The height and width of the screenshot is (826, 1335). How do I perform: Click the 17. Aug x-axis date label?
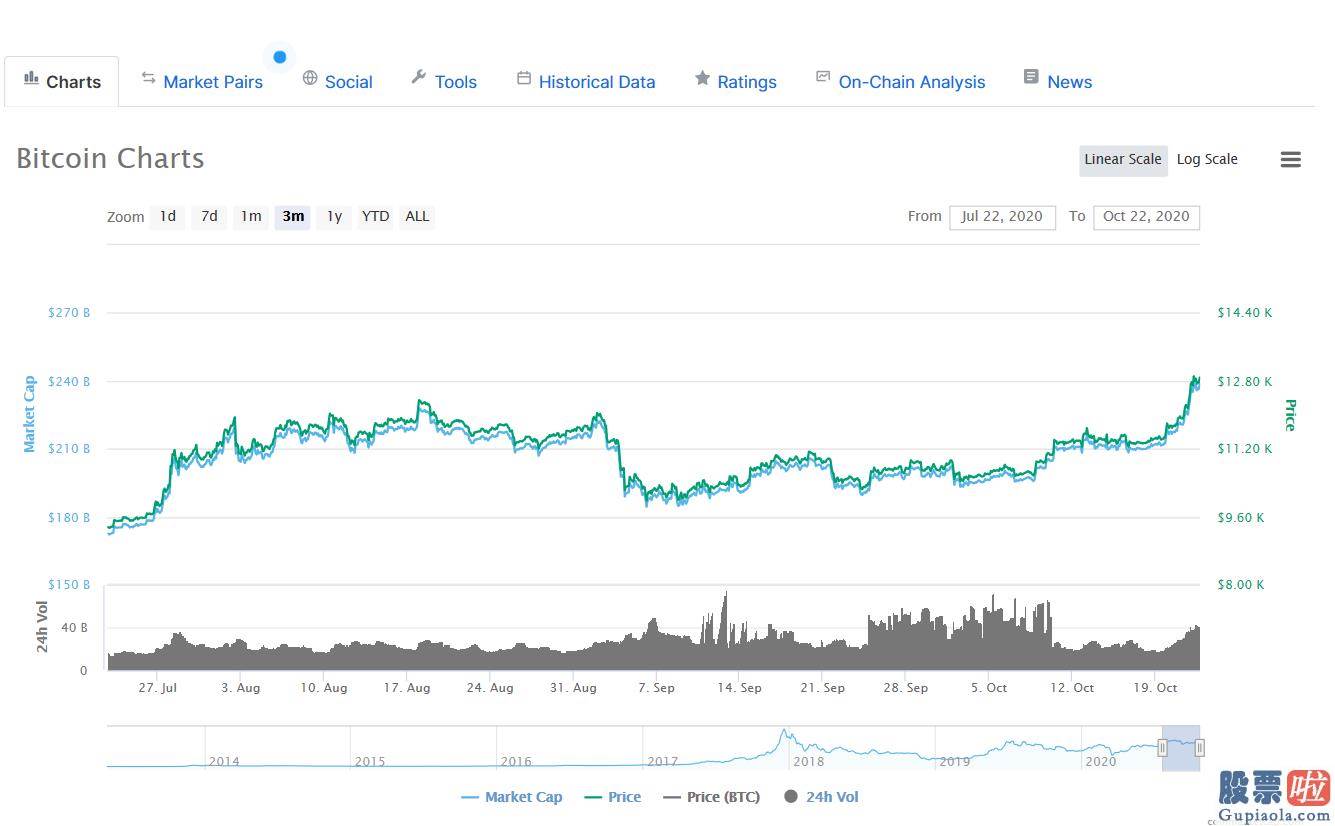click(406, 688)
